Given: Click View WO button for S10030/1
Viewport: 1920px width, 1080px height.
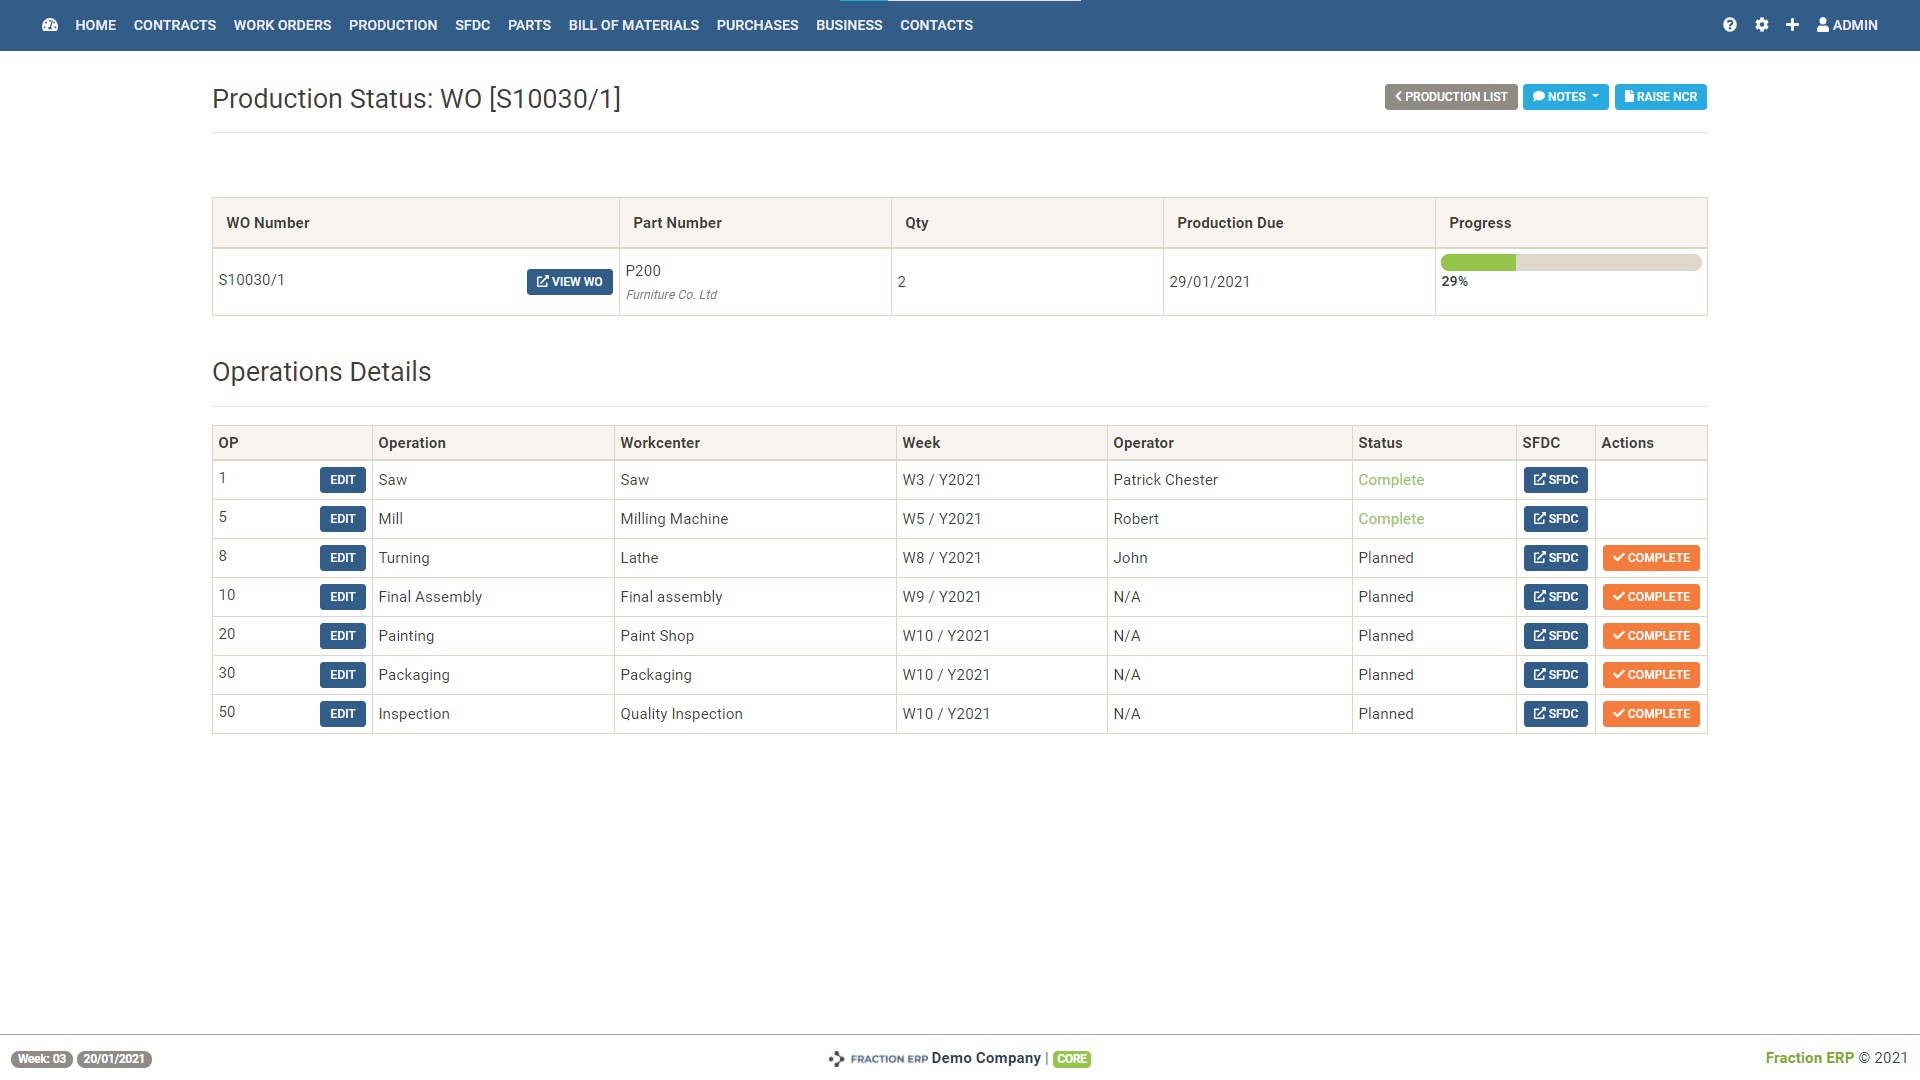Looking at the screenshot, I should point(569,282).
